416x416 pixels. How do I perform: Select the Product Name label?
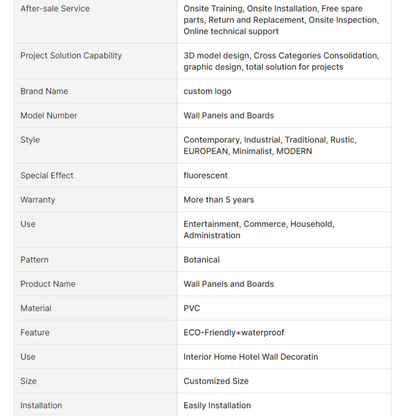(x=48, y=284)
